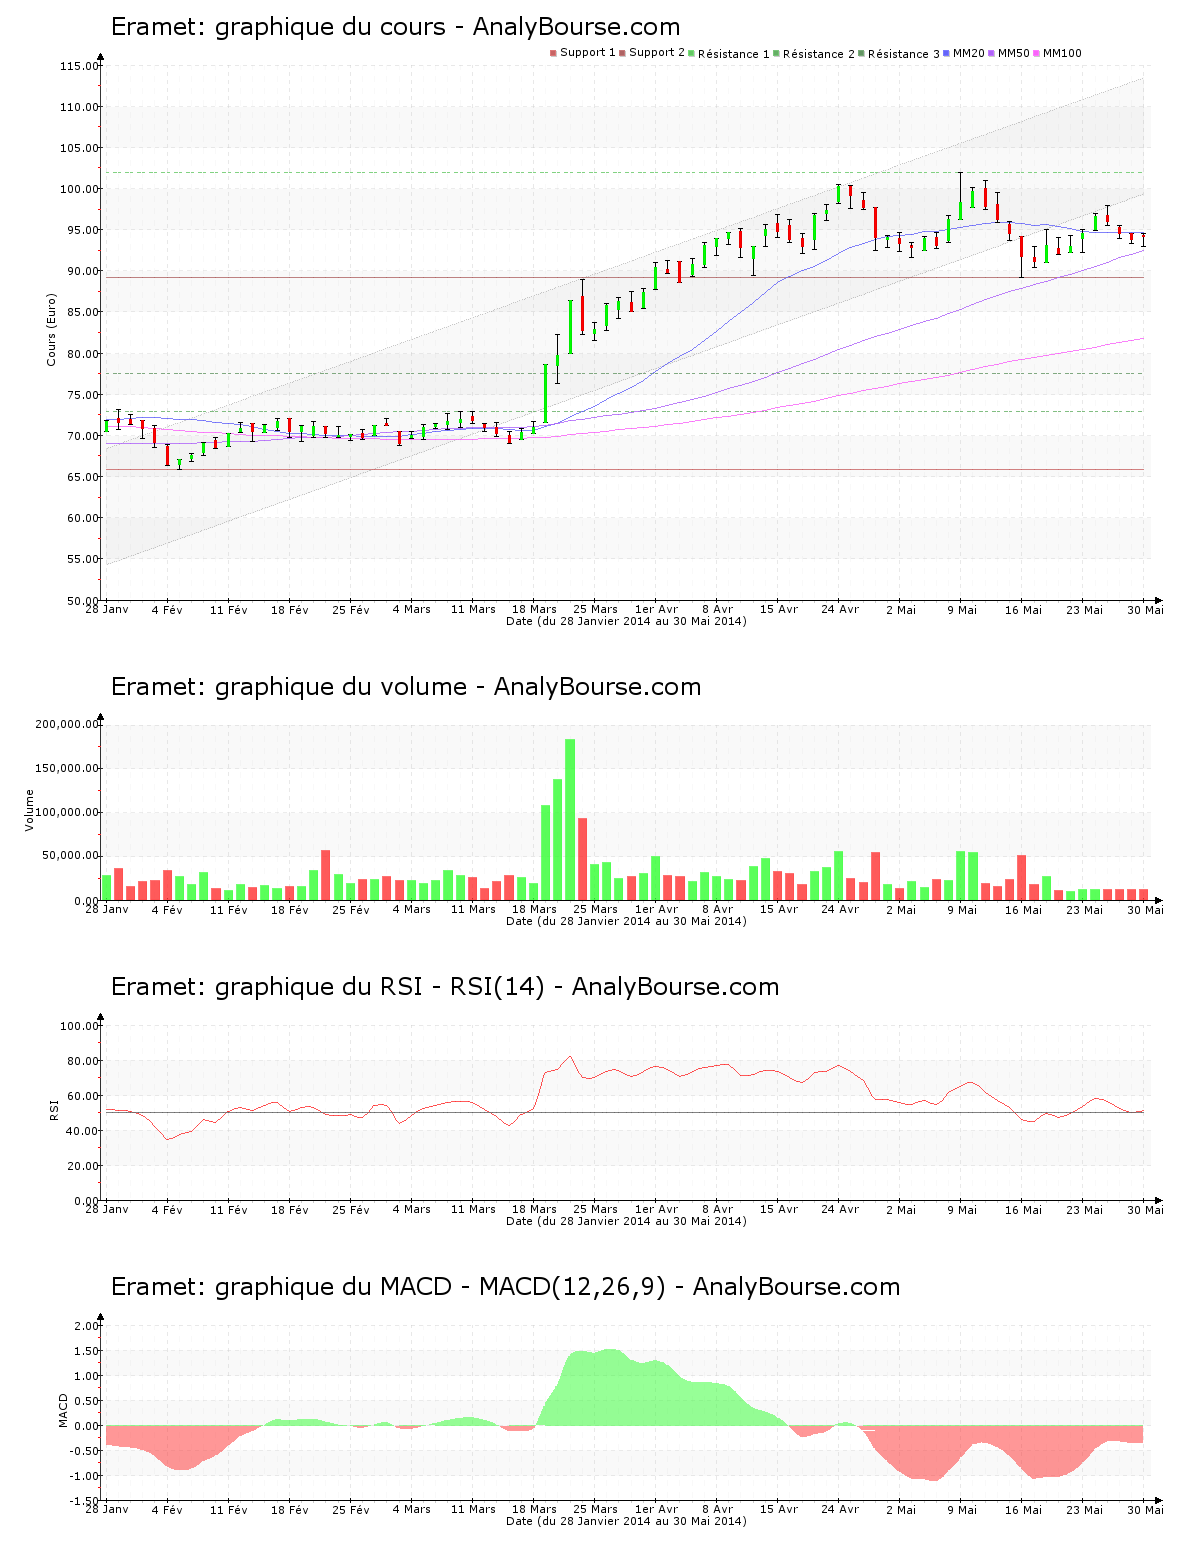This screenshot has height=1550, width=1200.
Task: Click the 'Volume' vertical axis title
Action: pos(29,810)
